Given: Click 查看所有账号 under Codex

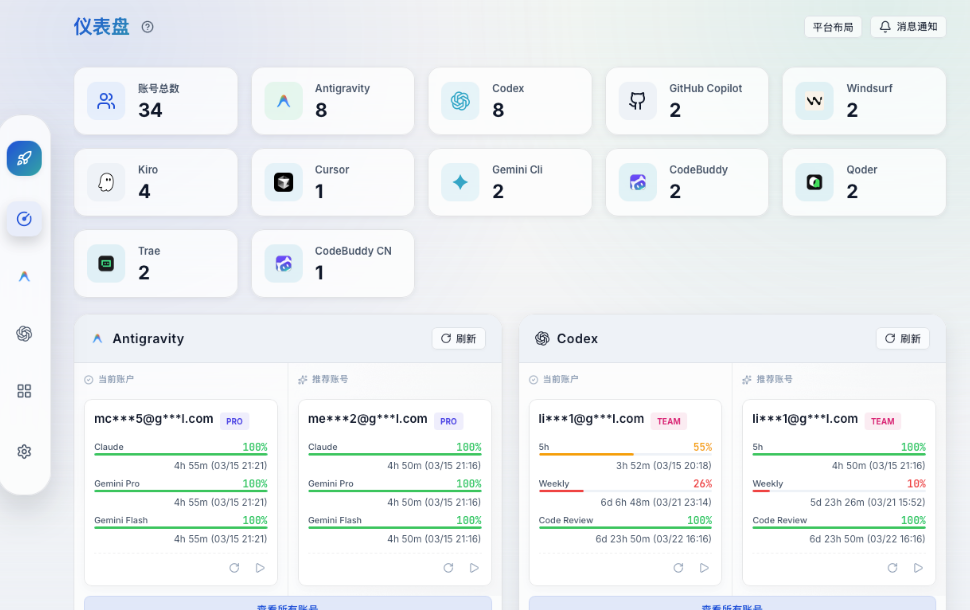Looking at the screenshot, I should point(732,604).
